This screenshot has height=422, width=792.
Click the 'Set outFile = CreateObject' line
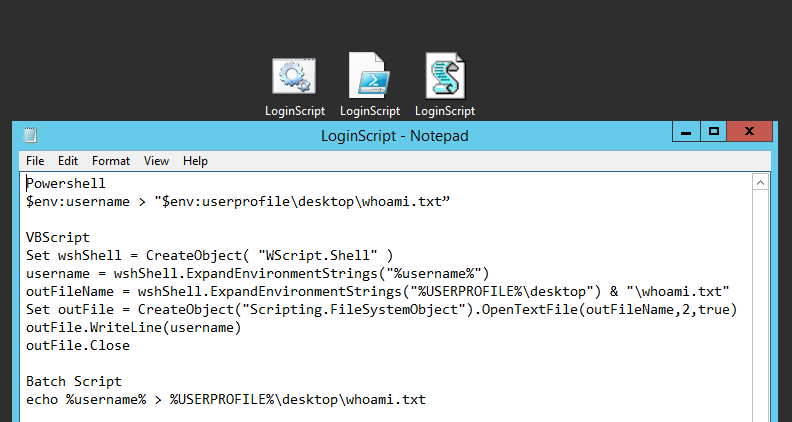point(382,309)
